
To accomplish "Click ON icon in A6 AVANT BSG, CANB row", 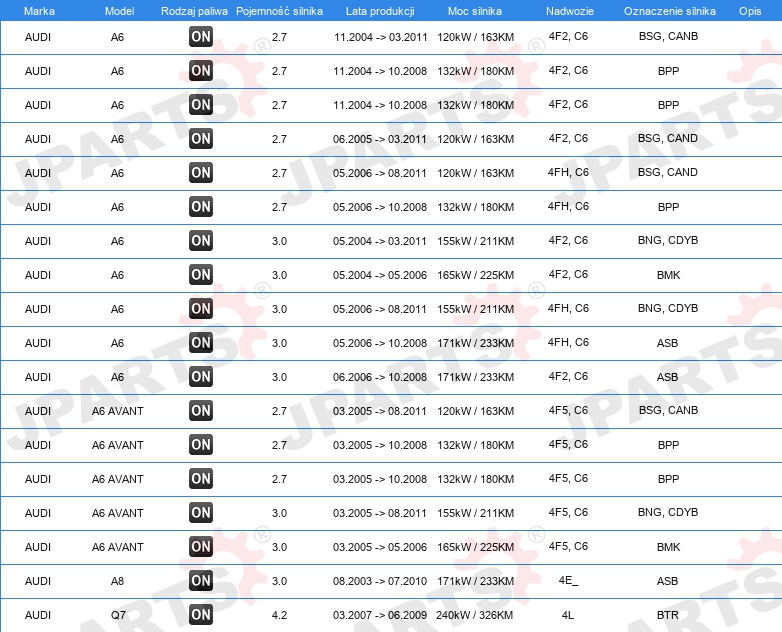I will pos(201,411).
